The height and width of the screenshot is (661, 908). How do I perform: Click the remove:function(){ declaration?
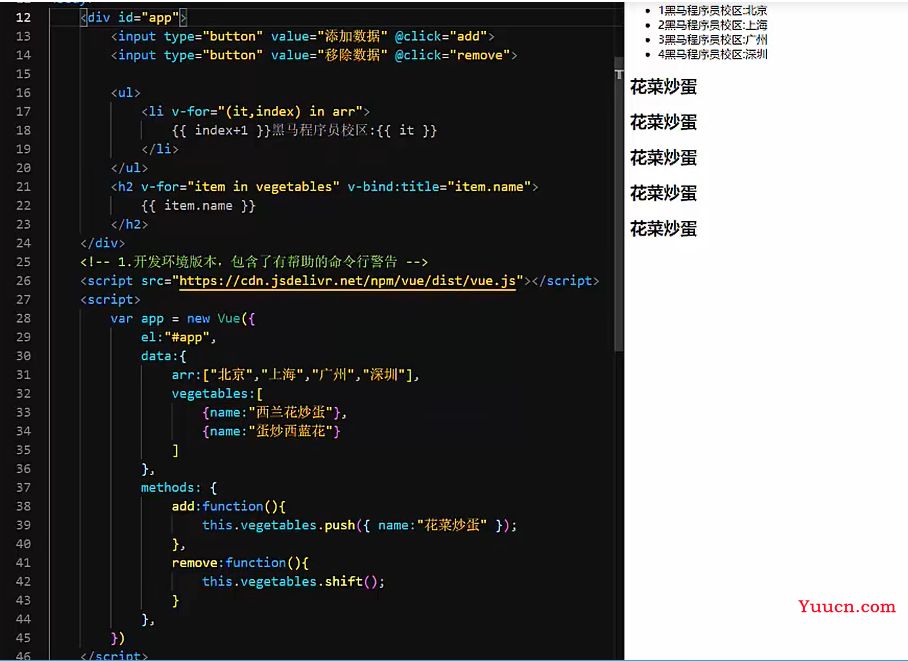coord(240,563)
